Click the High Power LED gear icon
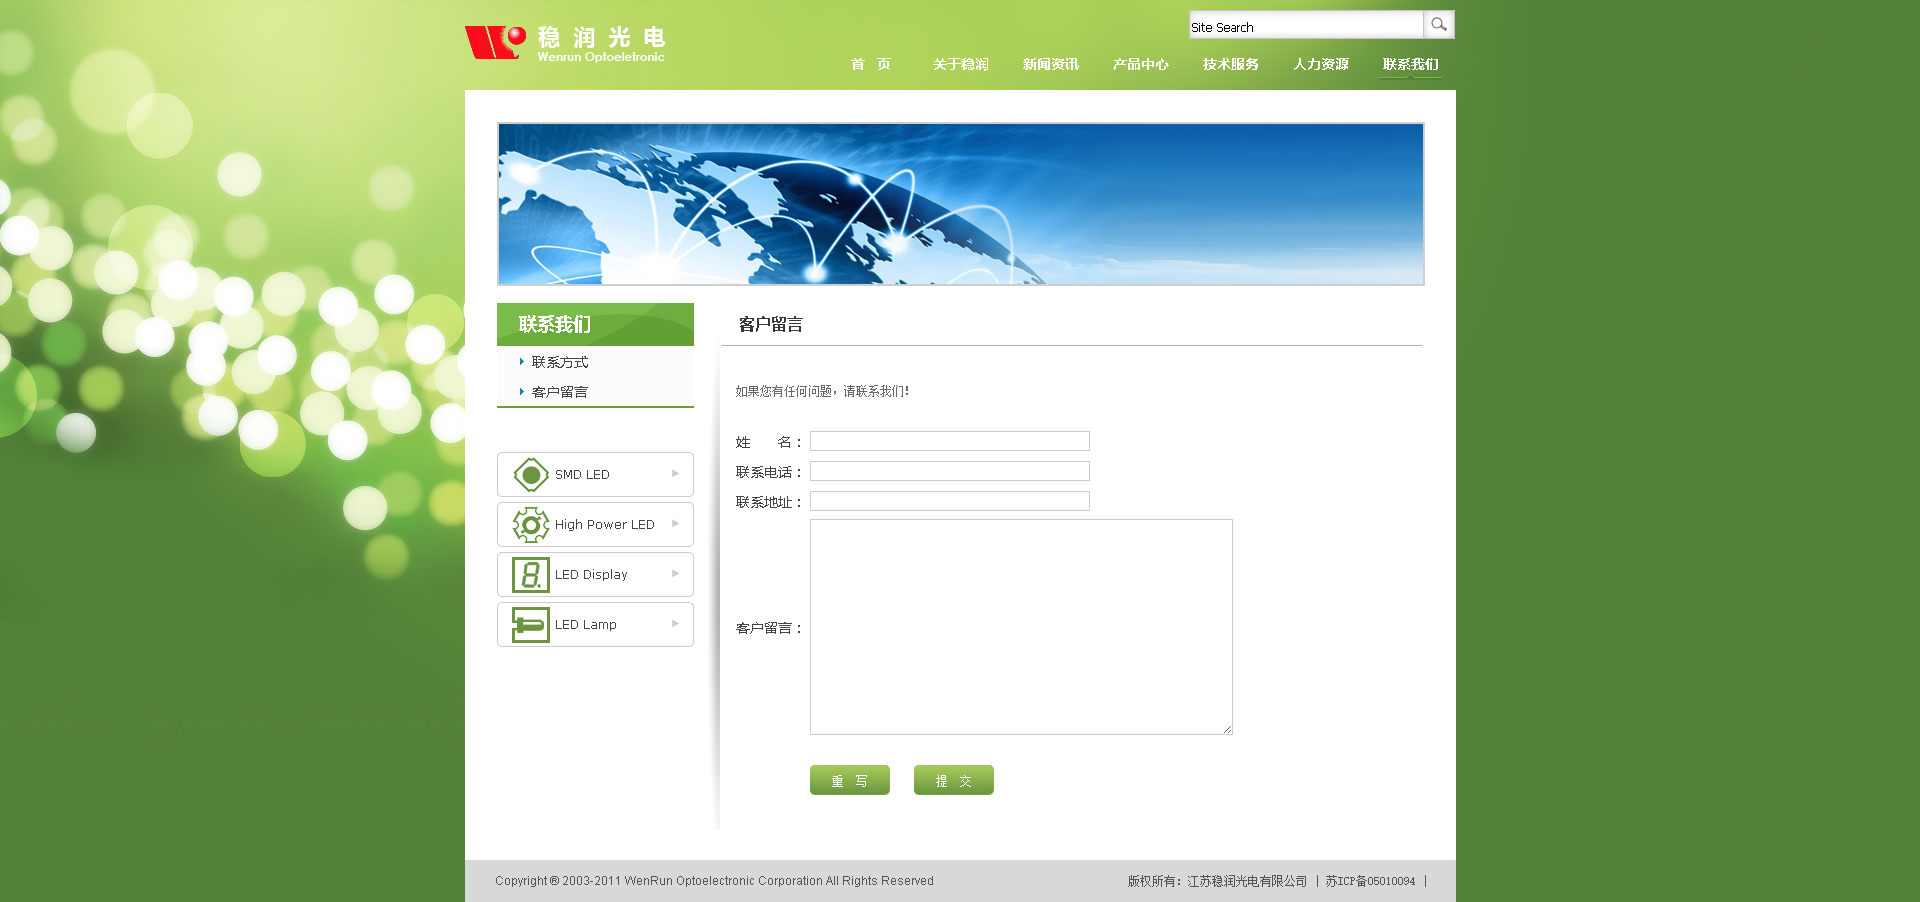This screenshot has width=1920, height=902. [530, 525]
